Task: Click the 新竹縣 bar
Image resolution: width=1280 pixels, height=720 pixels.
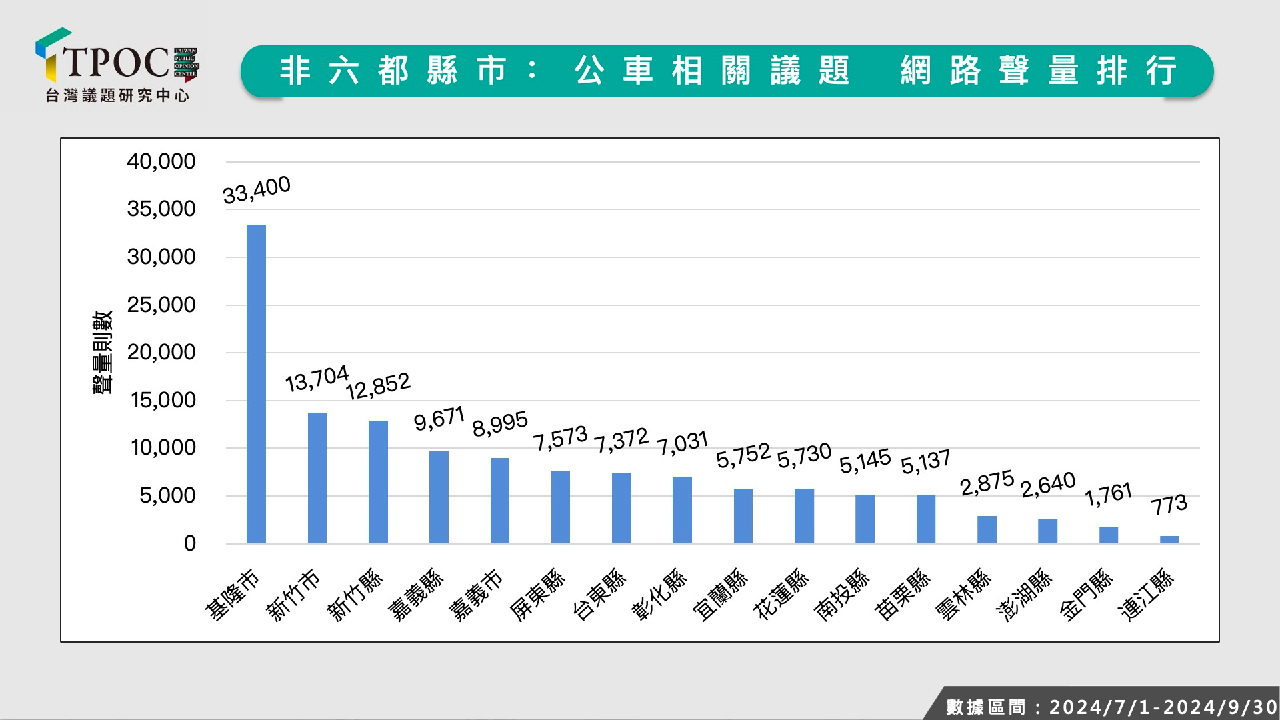Action: tap(378, 483)
